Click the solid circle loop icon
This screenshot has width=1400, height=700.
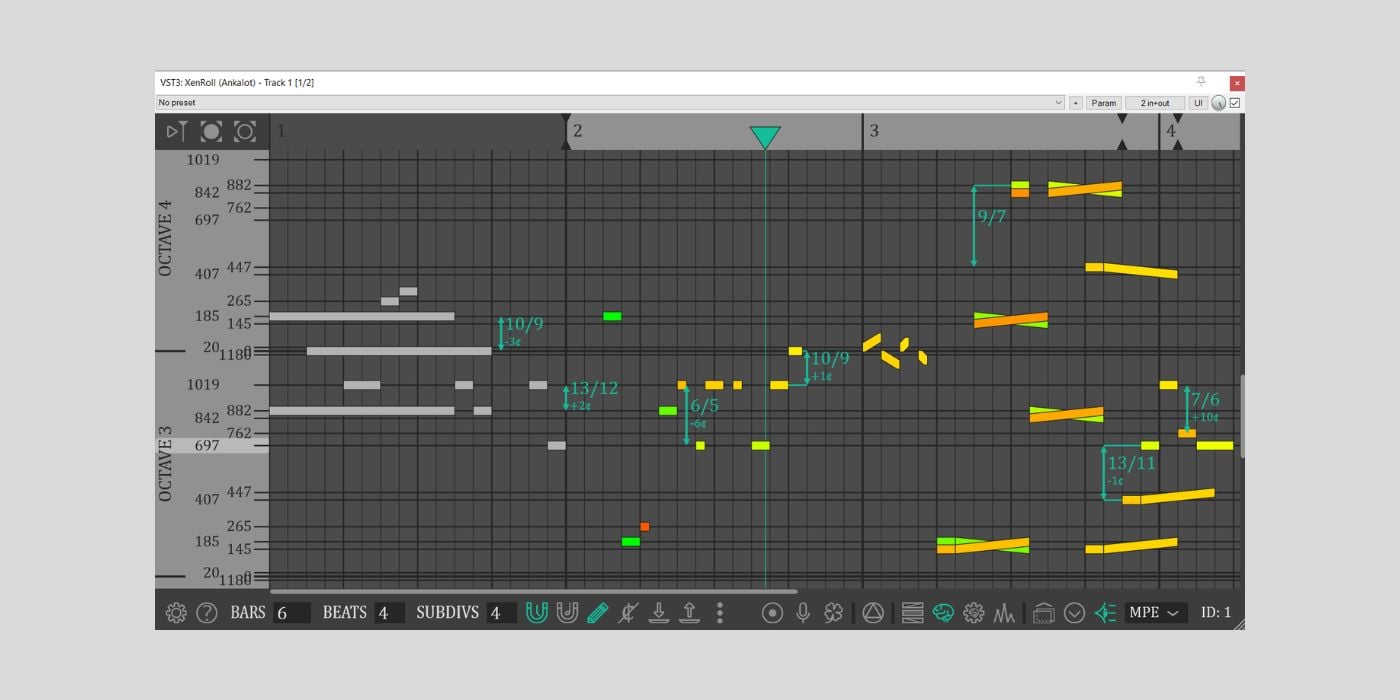pyautogui.click(x=211, y=131)
